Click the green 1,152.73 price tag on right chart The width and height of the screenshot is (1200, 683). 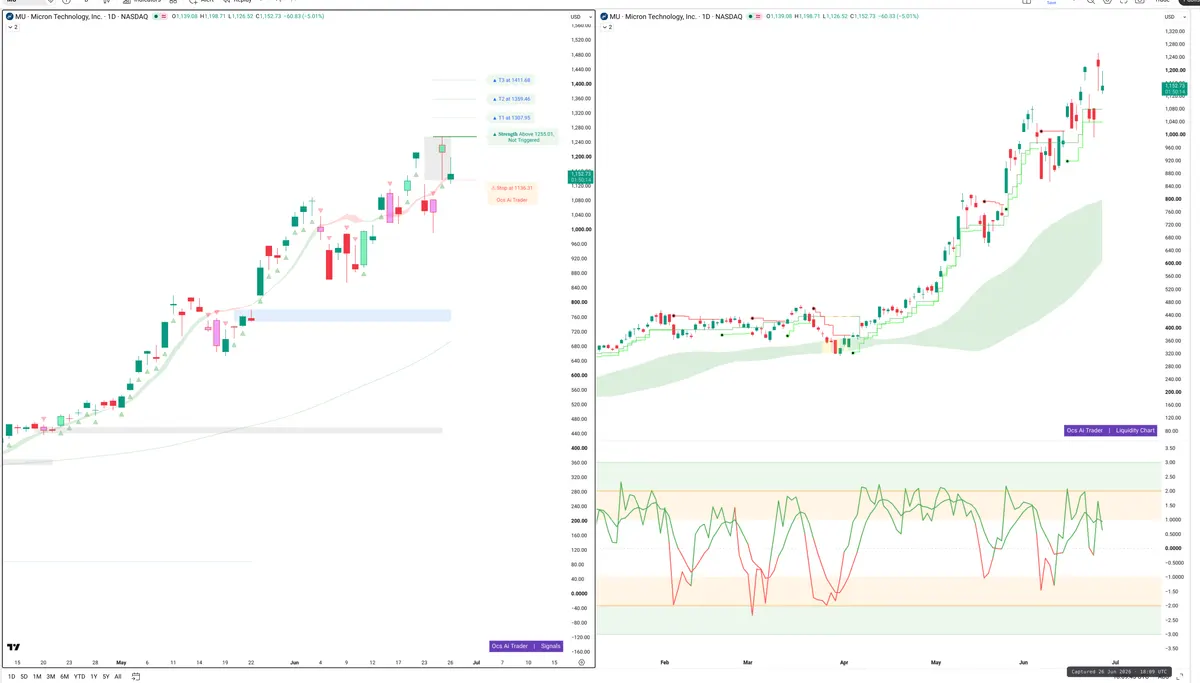pyautogui.click(x=1175, y=89)
